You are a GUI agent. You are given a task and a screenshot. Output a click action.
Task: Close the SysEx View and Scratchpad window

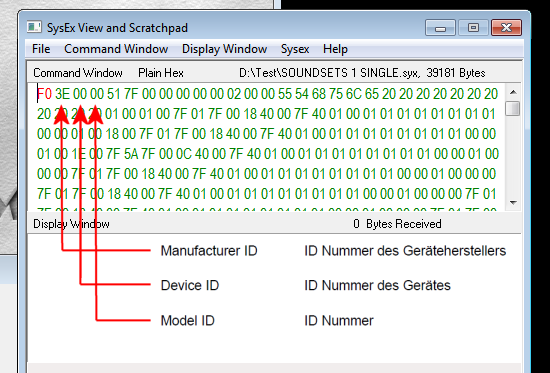(507, 27)
